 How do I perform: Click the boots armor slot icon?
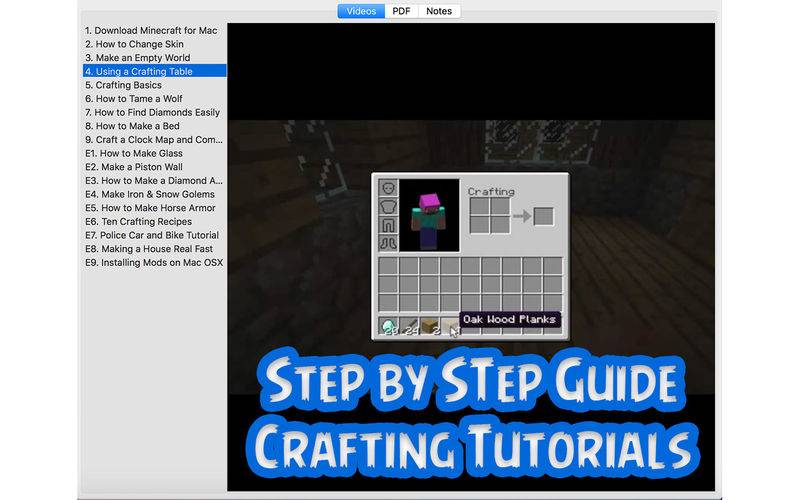388,242
